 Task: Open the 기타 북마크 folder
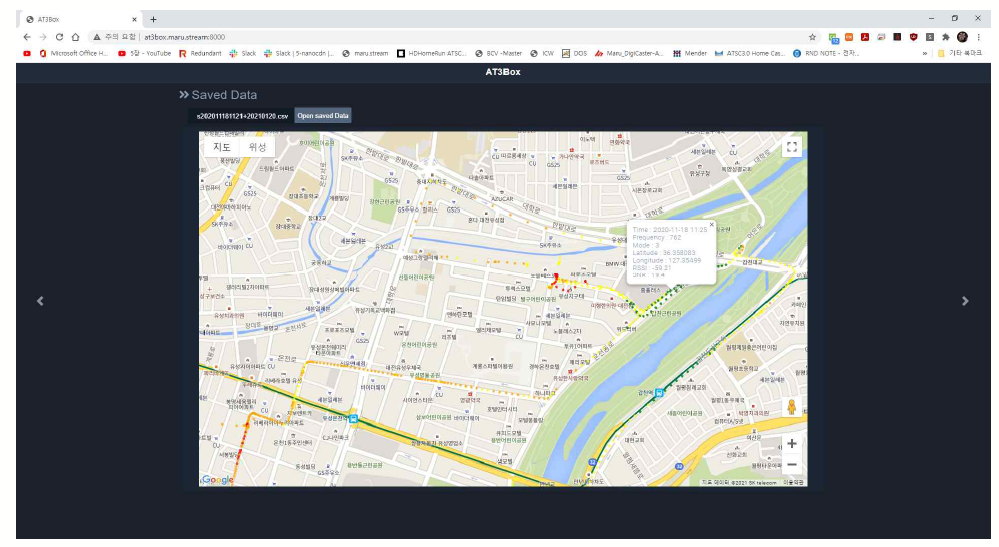(960, 53)
